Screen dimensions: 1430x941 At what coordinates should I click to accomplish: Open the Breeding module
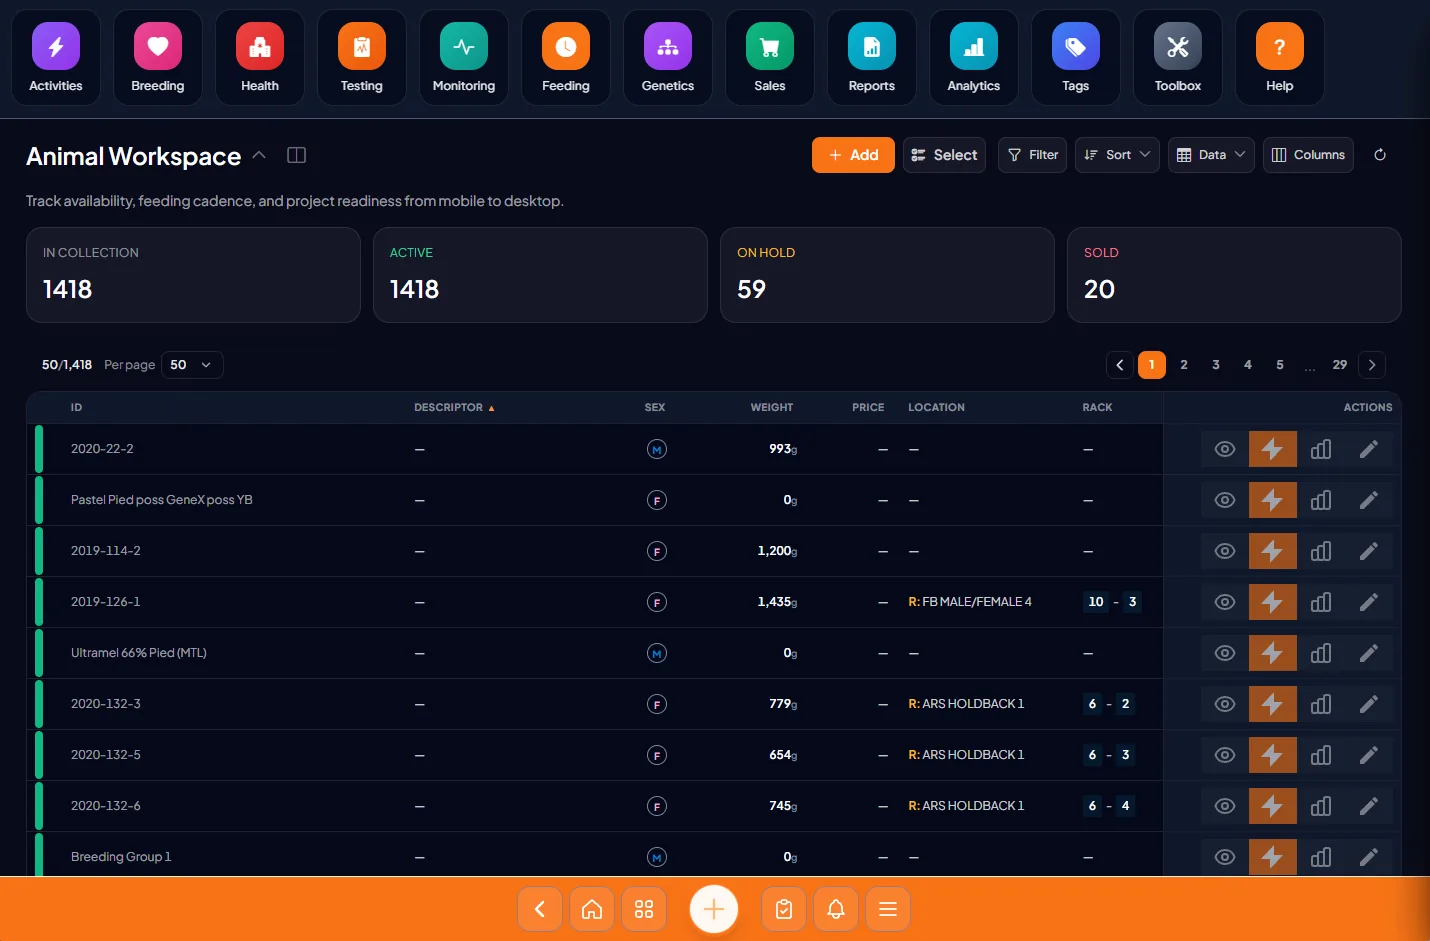tap(158, 58)
